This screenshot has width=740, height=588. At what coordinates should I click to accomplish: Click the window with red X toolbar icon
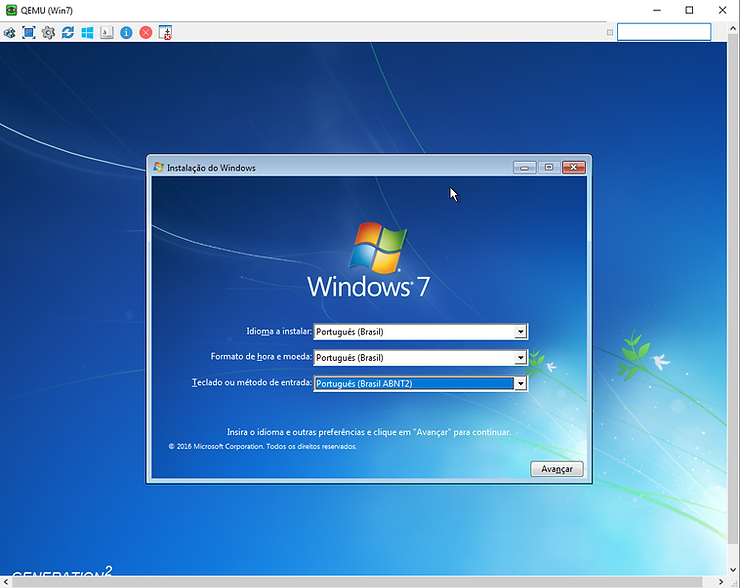coord(165,33)
